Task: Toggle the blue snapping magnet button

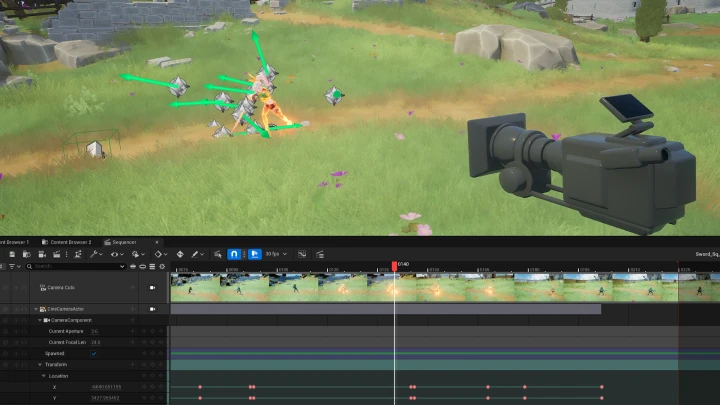Action: tap(234, 254)
